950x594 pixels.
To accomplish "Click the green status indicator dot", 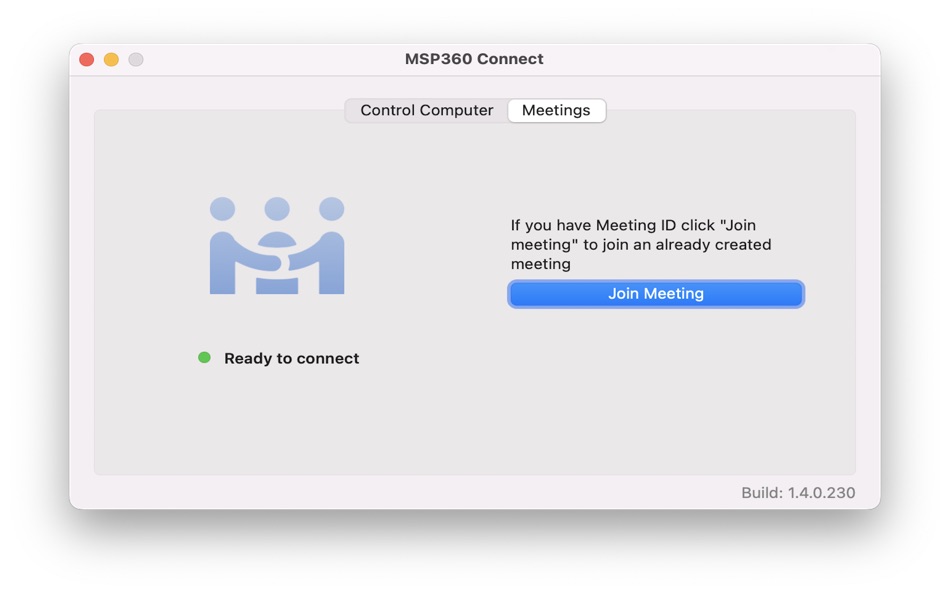I will click(x=204, y=358).
